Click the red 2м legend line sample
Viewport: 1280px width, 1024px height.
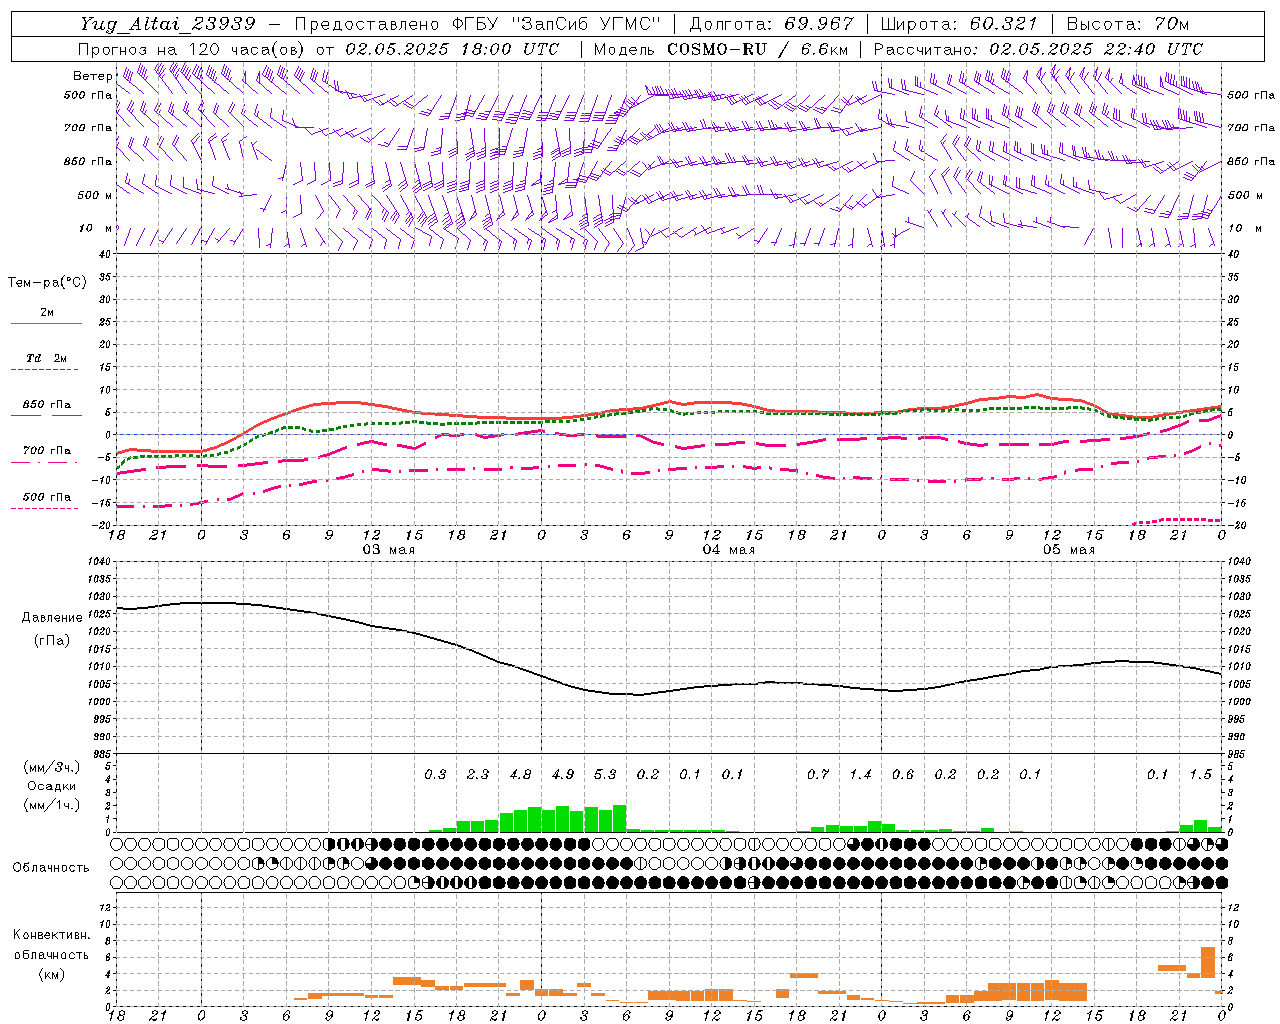click(x=46, y=323)
